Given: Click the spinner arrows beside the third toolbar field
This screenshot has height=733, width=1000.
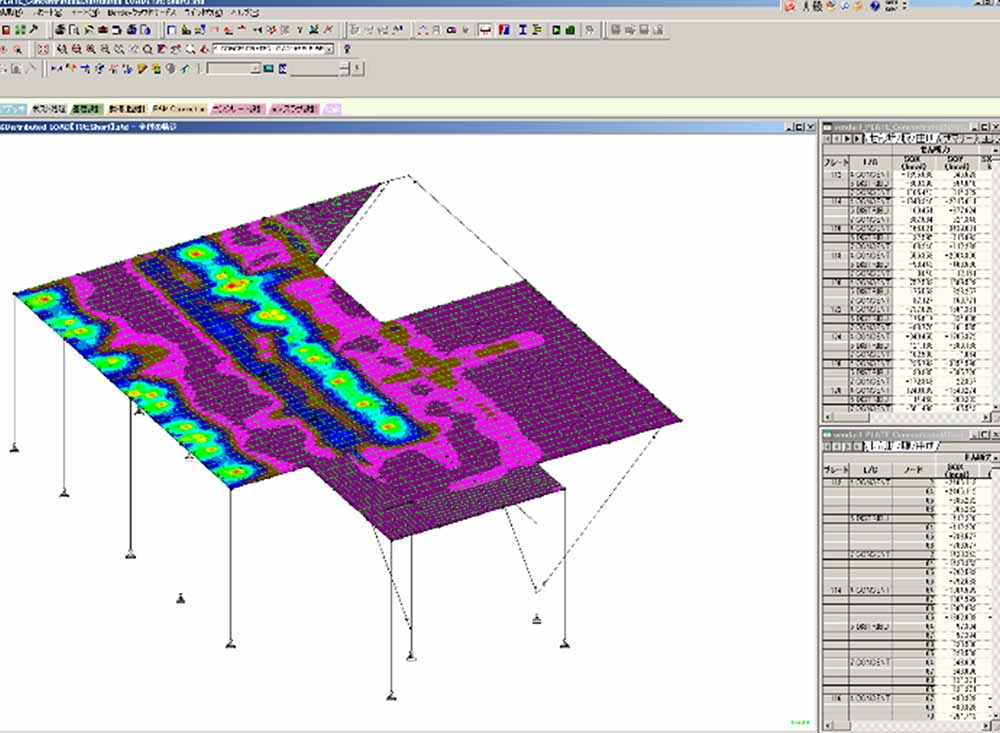Looking at the screenshot, I should click(x=344, y=69).
